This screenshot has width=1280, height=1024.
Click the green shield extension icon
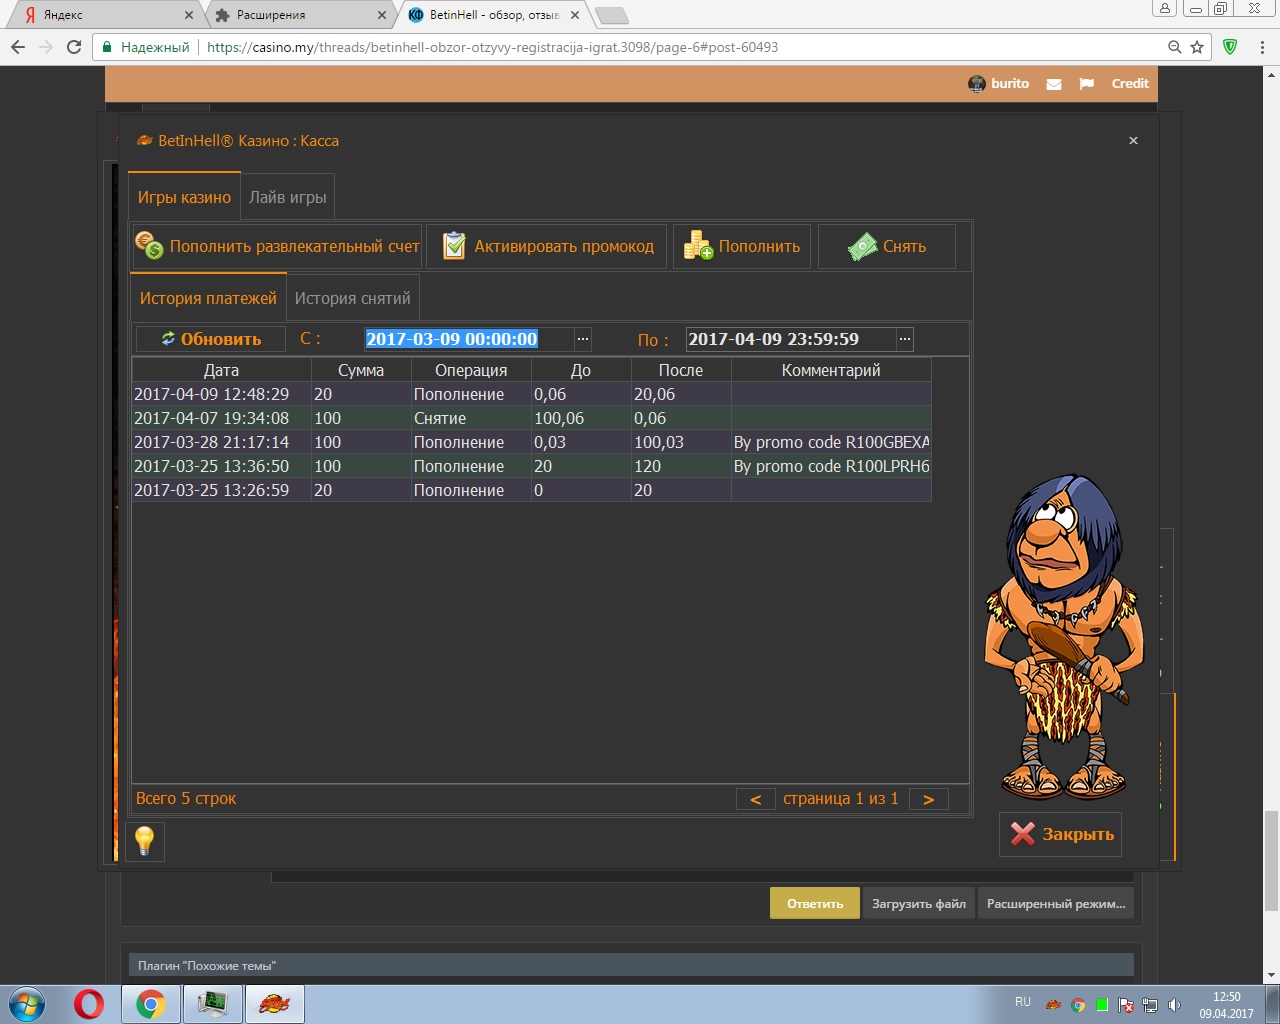tap(1230, 47)
